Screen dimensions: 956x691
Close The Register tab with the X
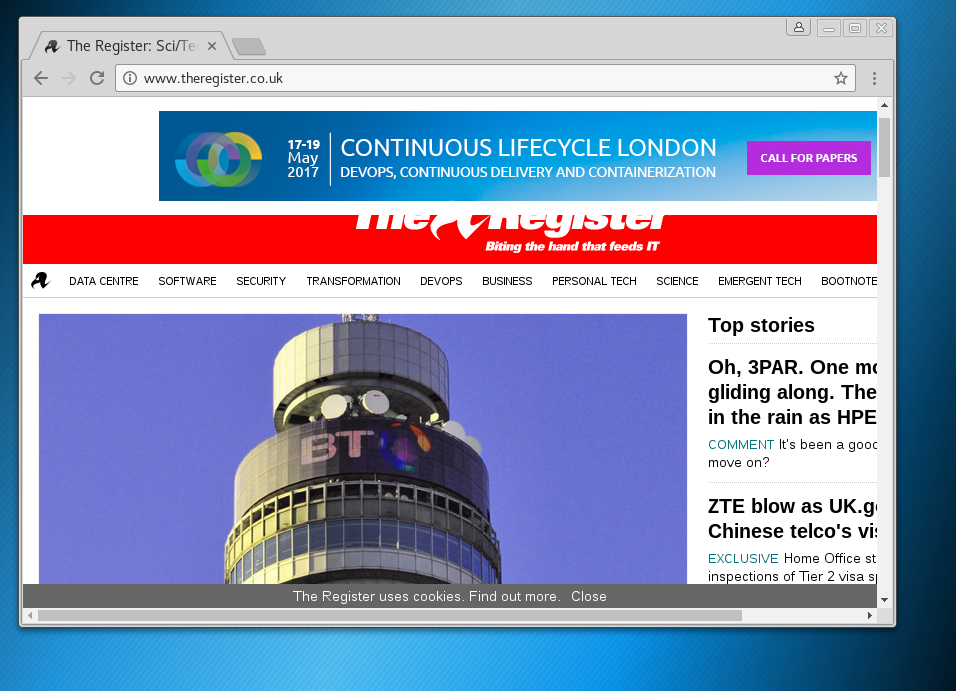tap(212, 46)
